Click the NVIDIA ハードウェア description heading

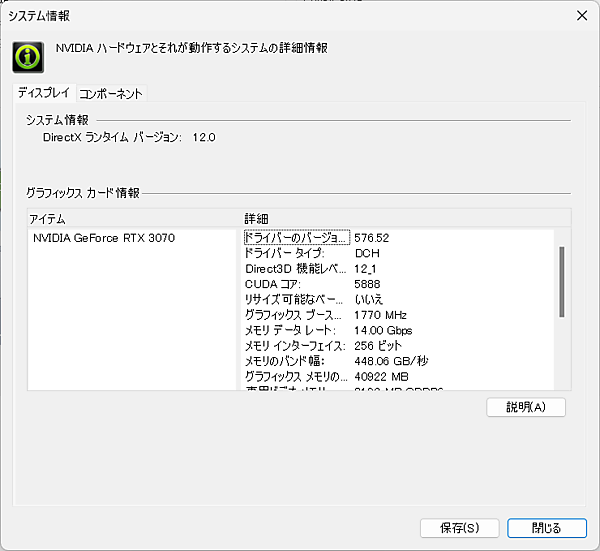(192, 48)
